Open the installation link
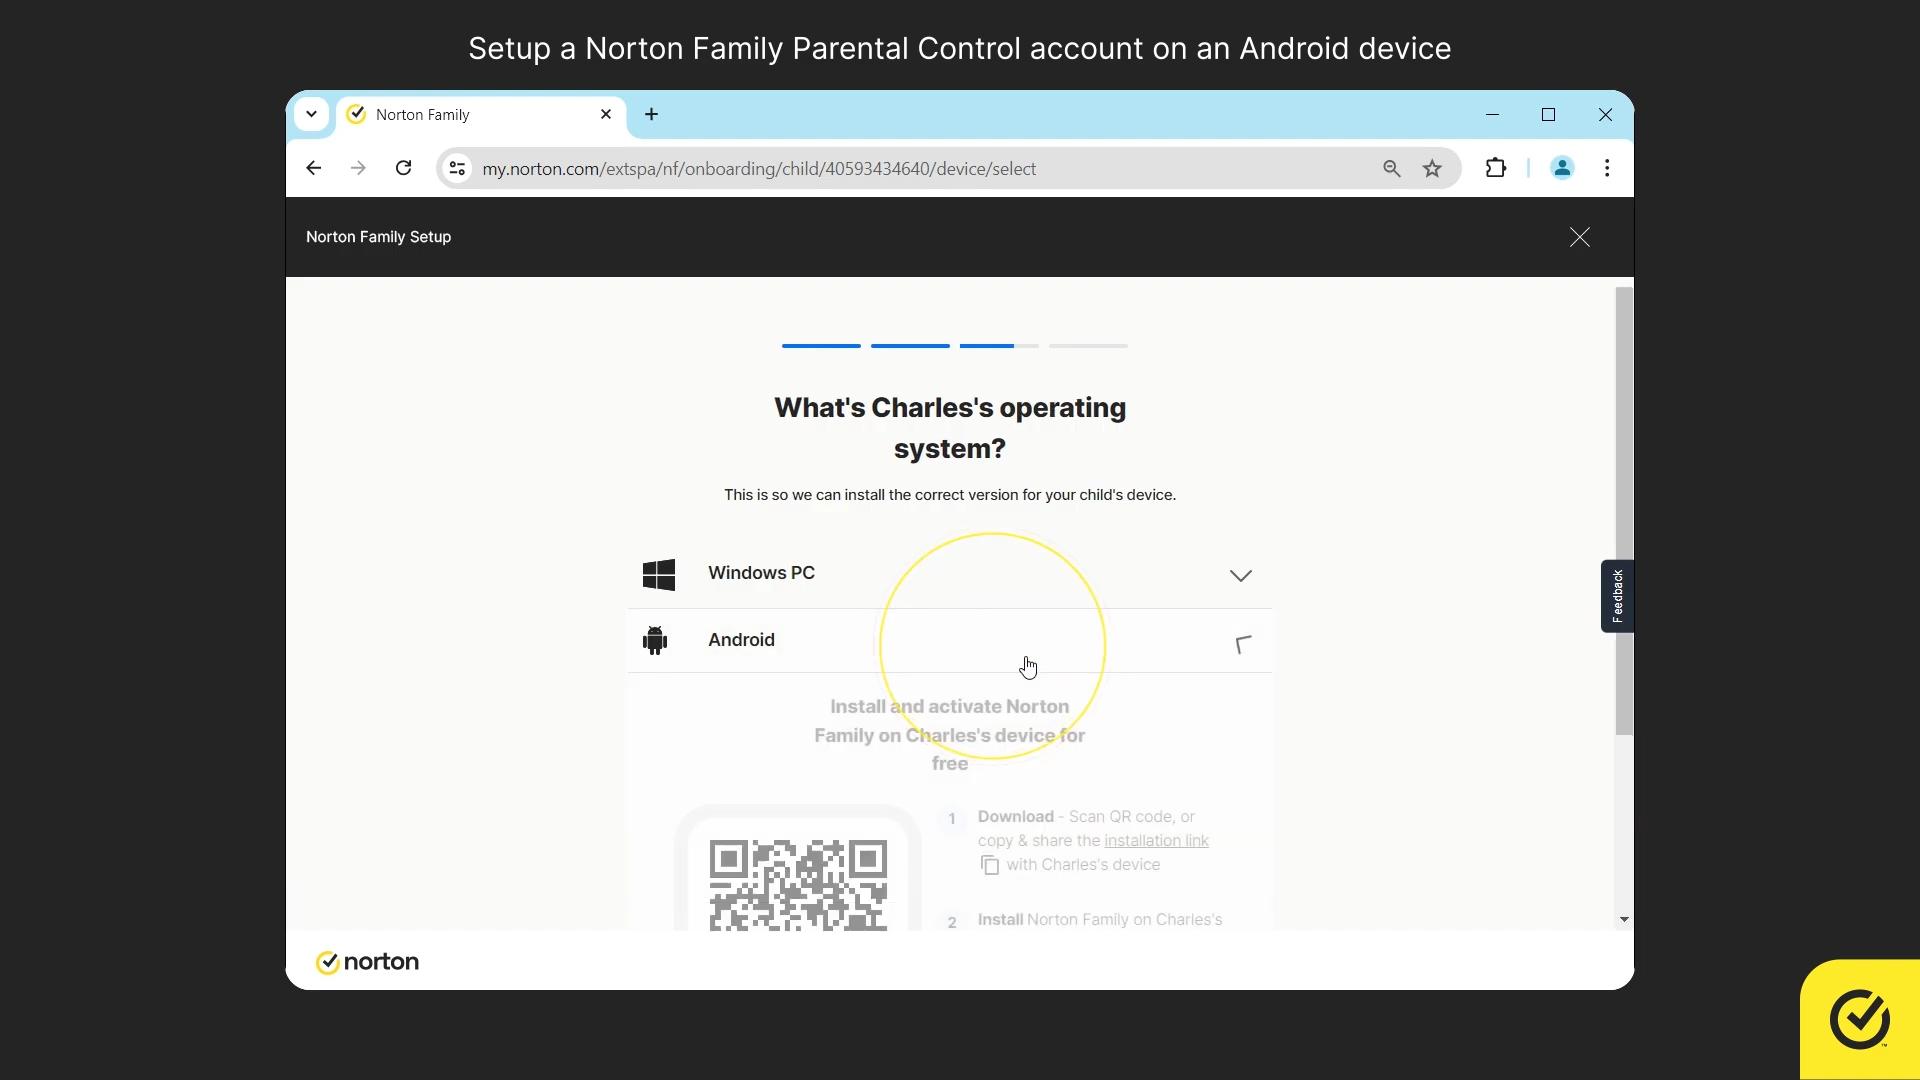 pos(1156,841)
